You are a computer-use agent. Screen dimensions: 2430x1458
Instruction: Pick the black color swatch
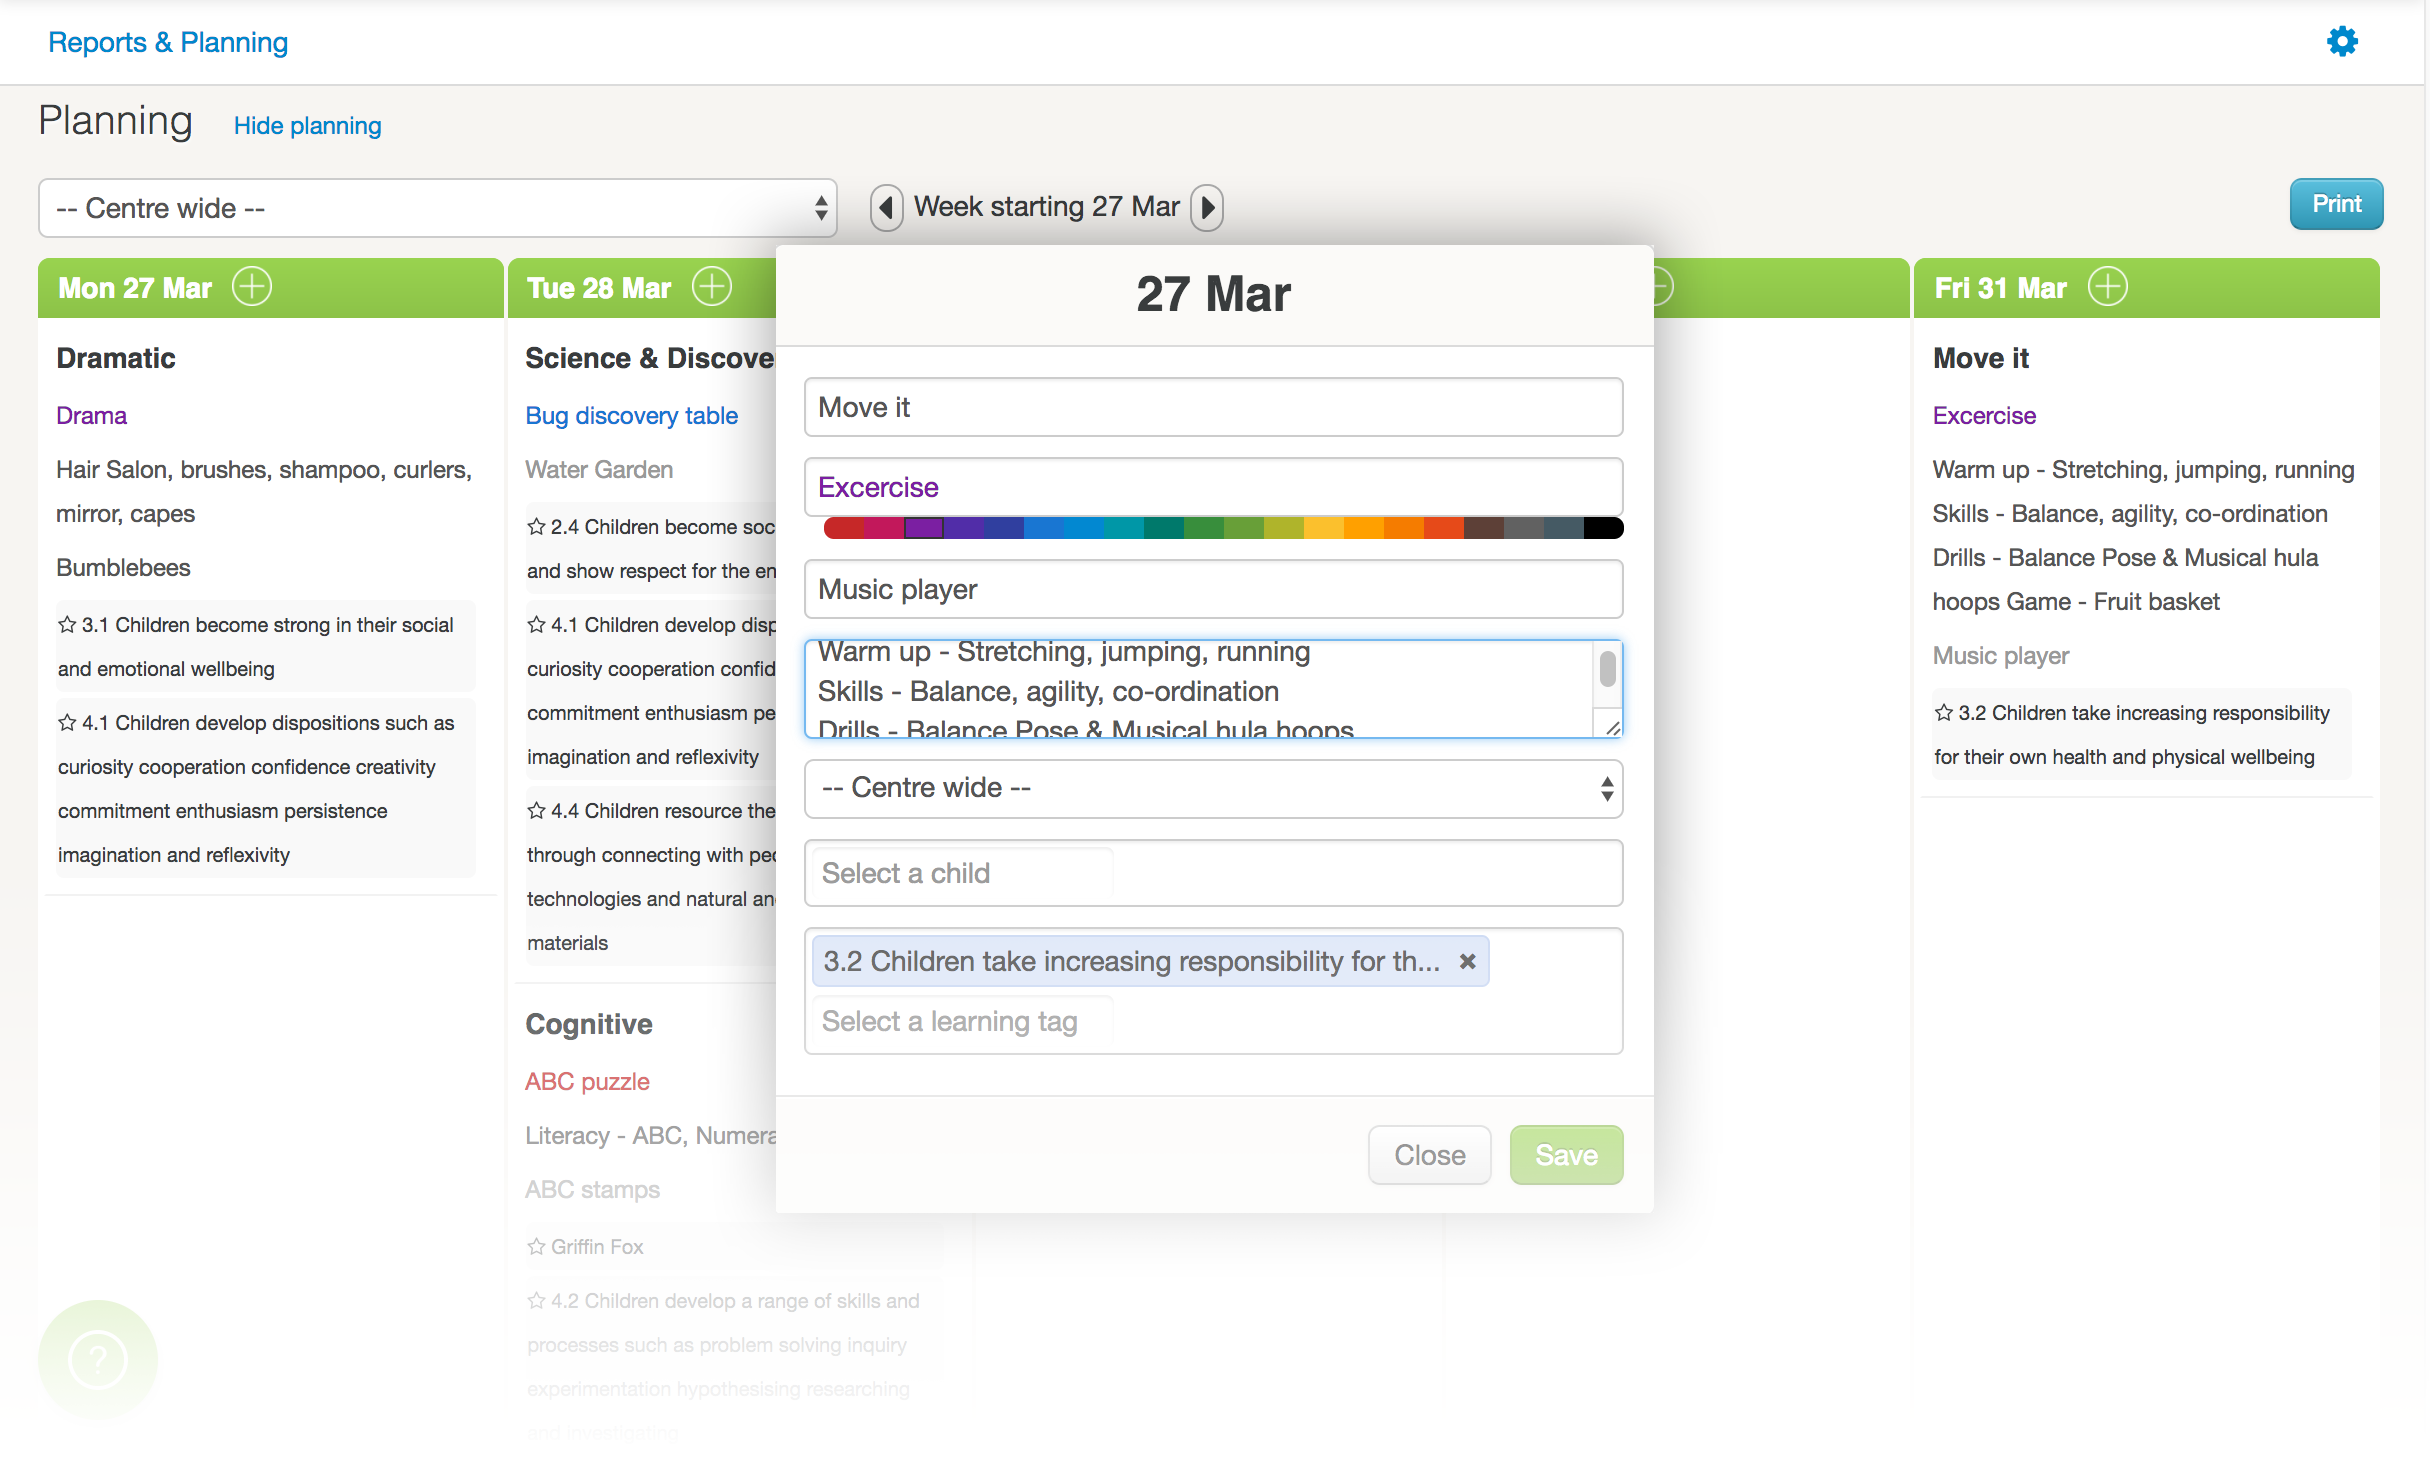[1603, 528]
